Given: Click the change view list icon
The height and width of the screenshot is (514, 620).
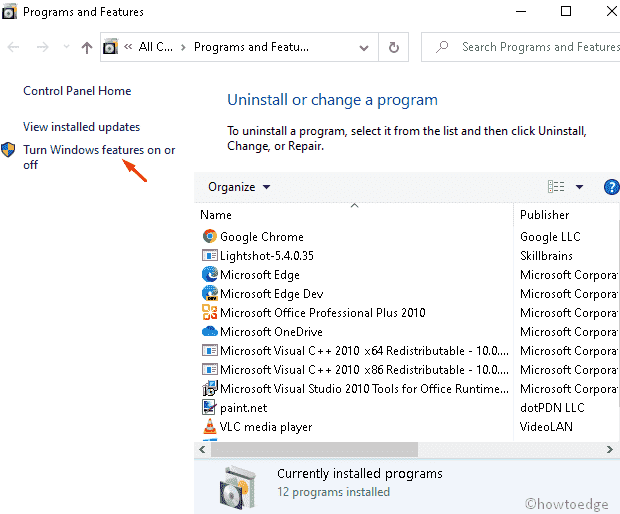Looking at the screenshot, I should (x=556, y=187).
